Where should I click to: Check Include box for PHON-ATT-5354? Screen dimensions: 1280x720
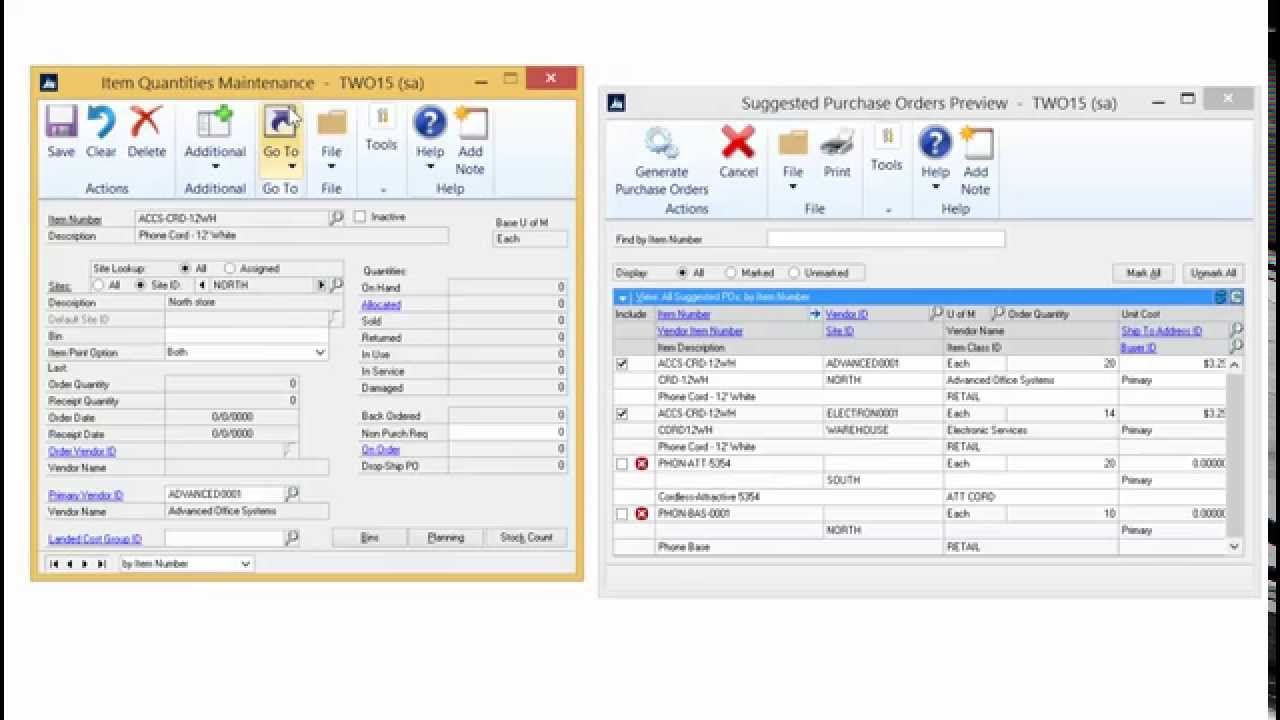pos(622,464)
